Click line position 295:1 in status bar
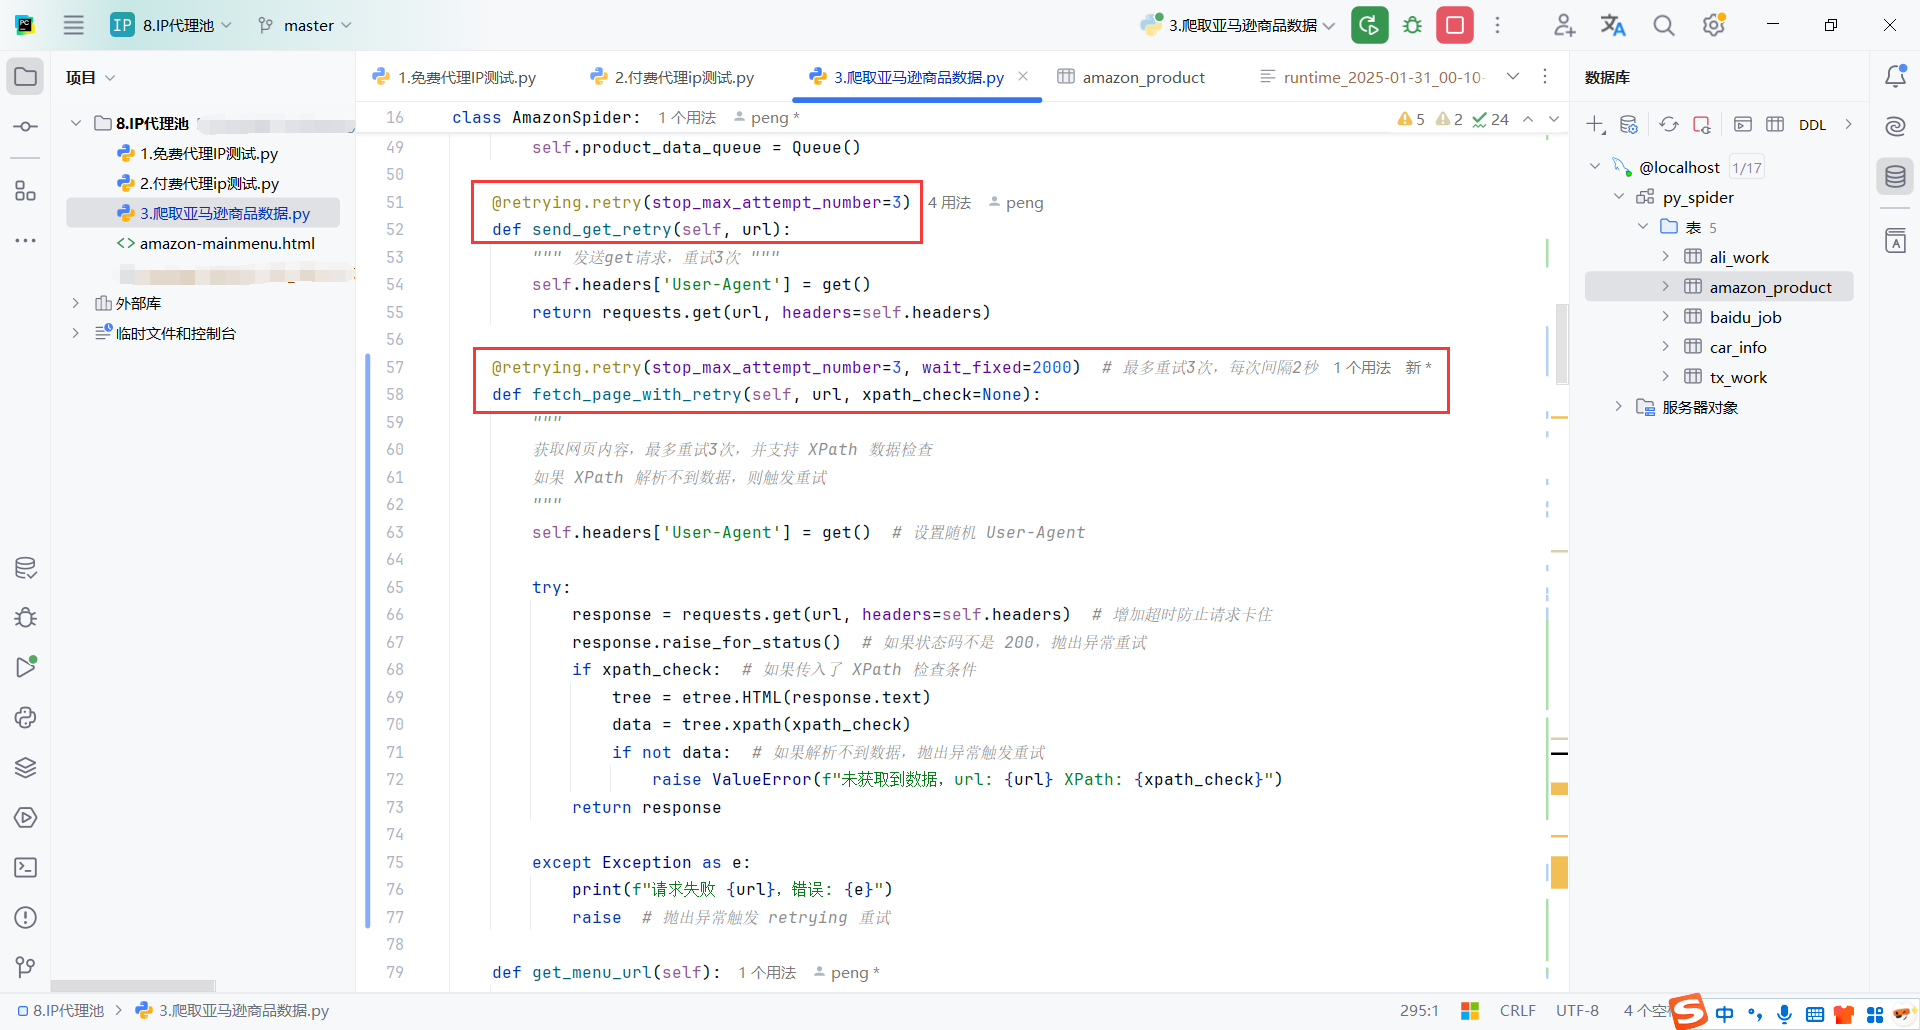 click(x=1419, y=1011)
